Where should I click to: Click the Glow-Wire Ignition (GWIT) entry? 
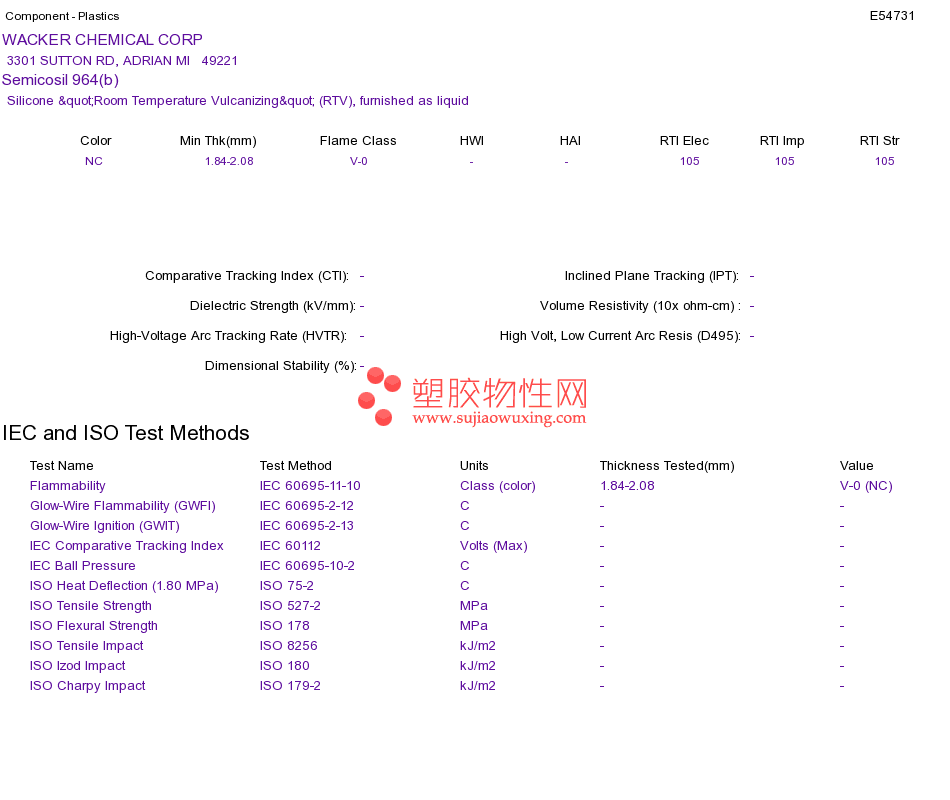coord(105,526)
